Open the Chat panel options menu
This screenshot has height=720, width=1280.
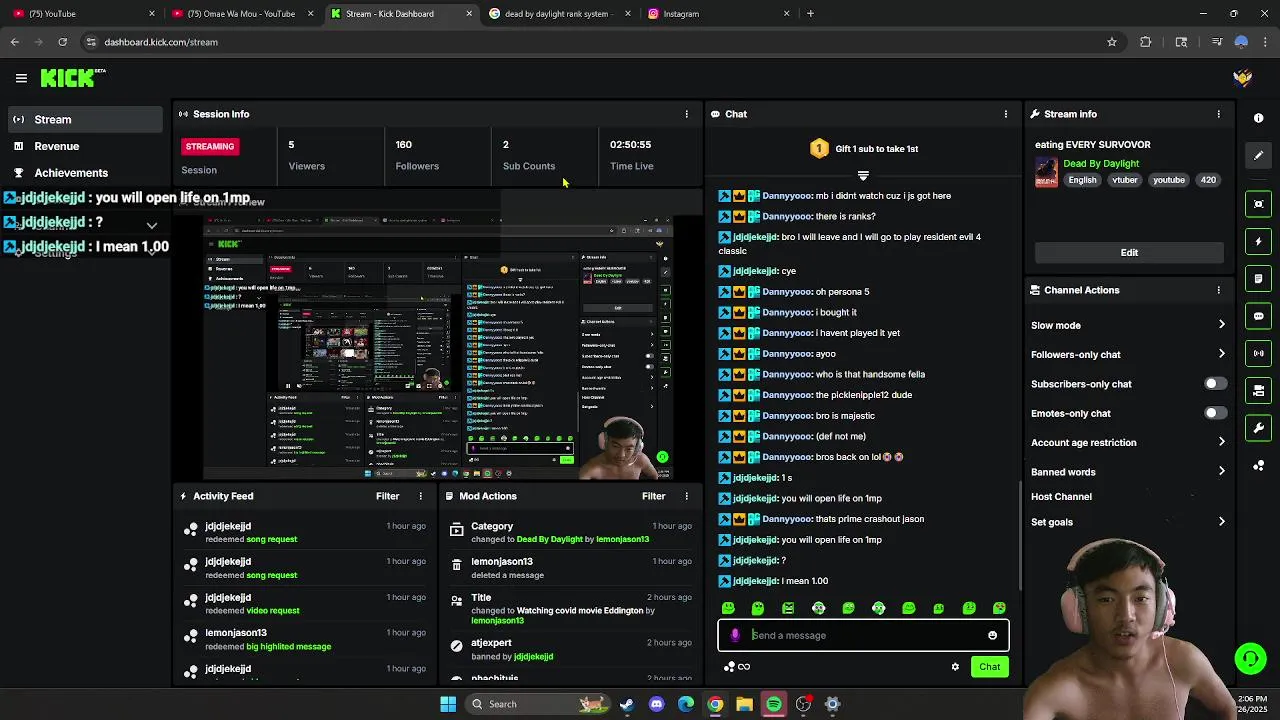1006,114
